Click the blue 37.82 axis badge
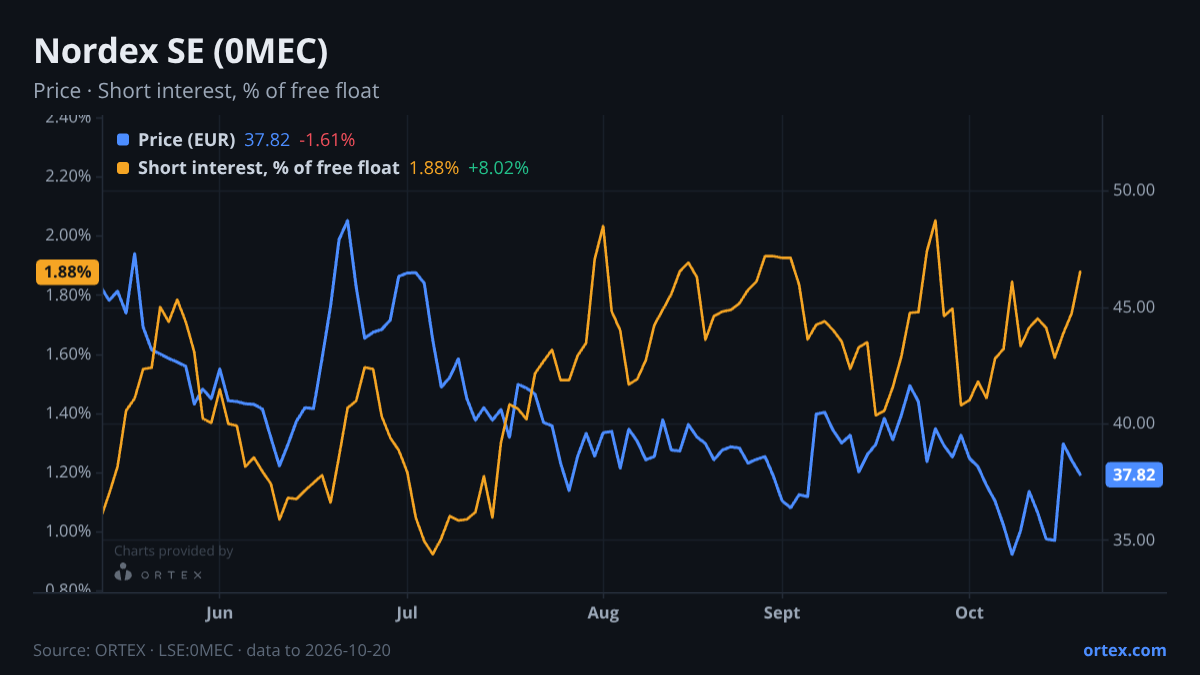This screenshot has width=1200, height=675. (1134, 475)
